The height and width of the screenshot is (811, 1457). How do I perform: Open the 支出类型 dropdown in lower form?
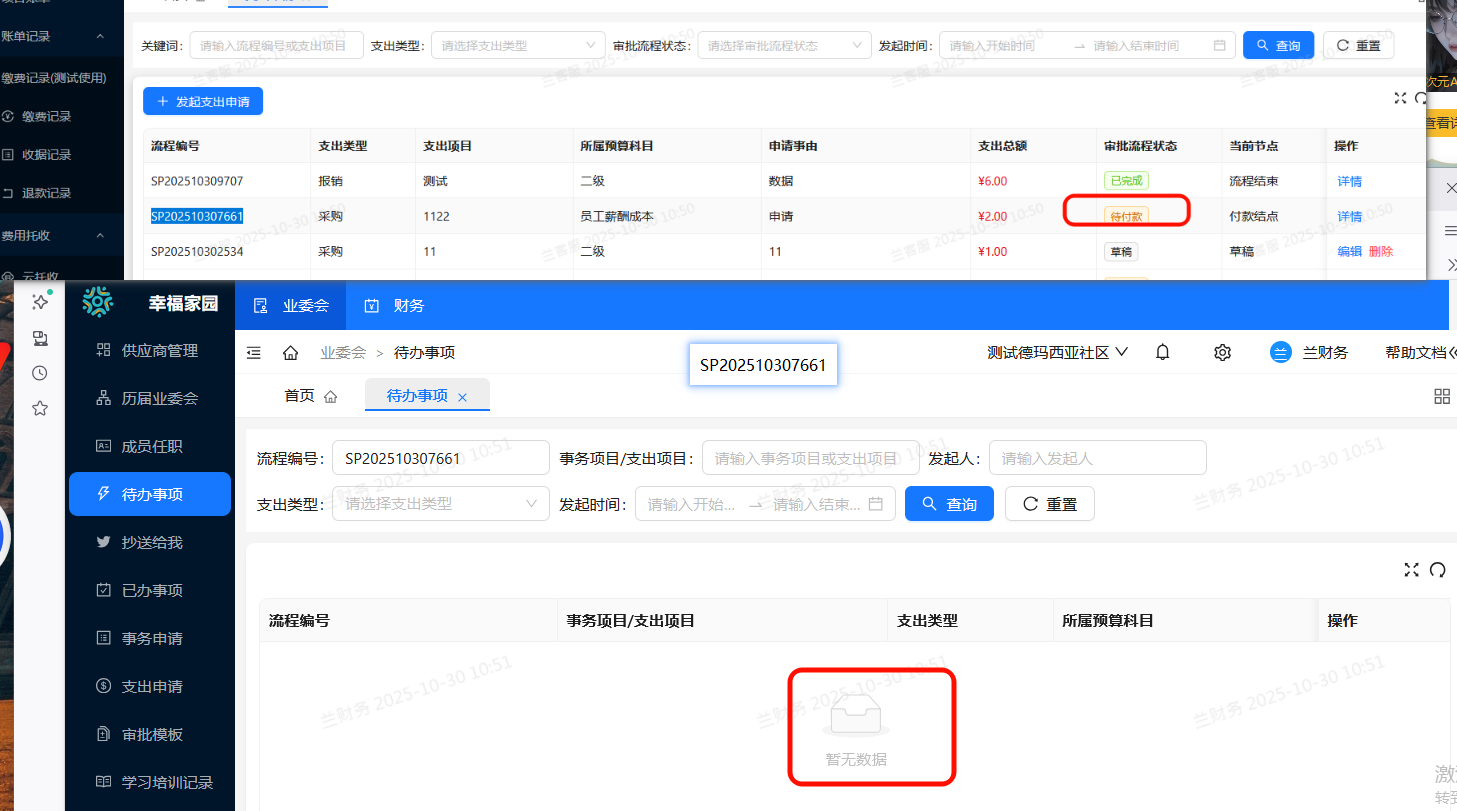point(441,504)
